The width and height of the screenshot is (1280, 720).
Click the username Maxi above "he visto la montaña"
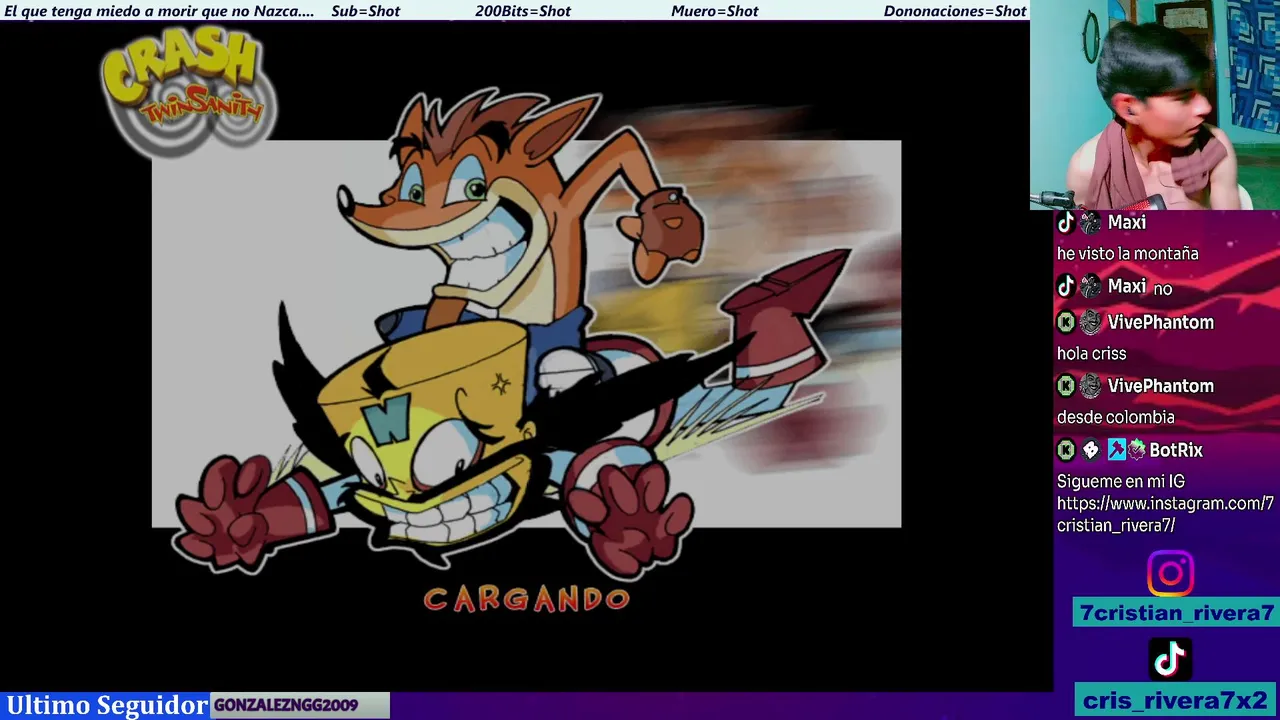[x=1127, y=223]
